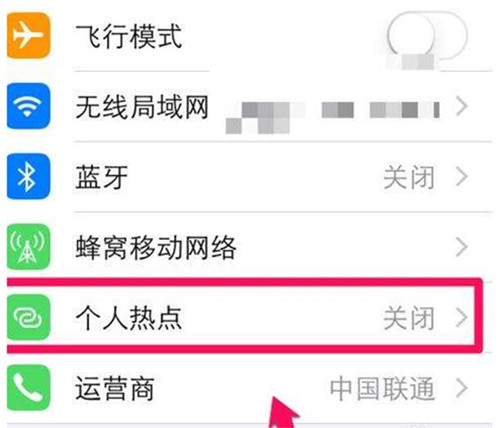Toggle the 飞行模式 switch
Image resolution: width=500 pixels, height=428 pixels.
point(427,36)
